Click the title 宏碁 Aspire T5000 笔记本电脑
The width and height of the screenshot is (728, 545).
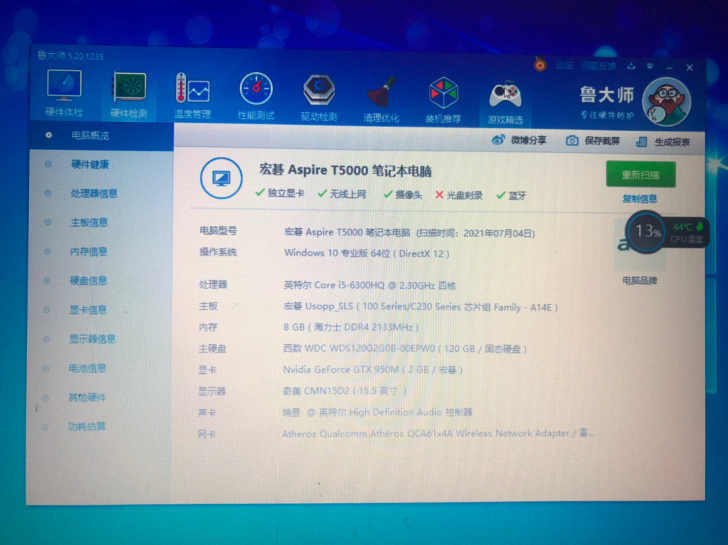pos(345,170)
